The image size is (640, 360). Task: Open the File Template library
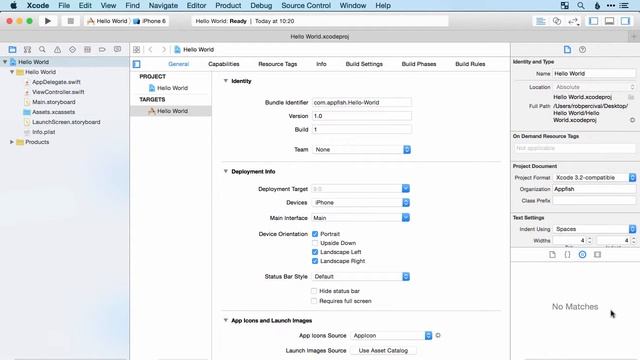[x=552, y=254]
